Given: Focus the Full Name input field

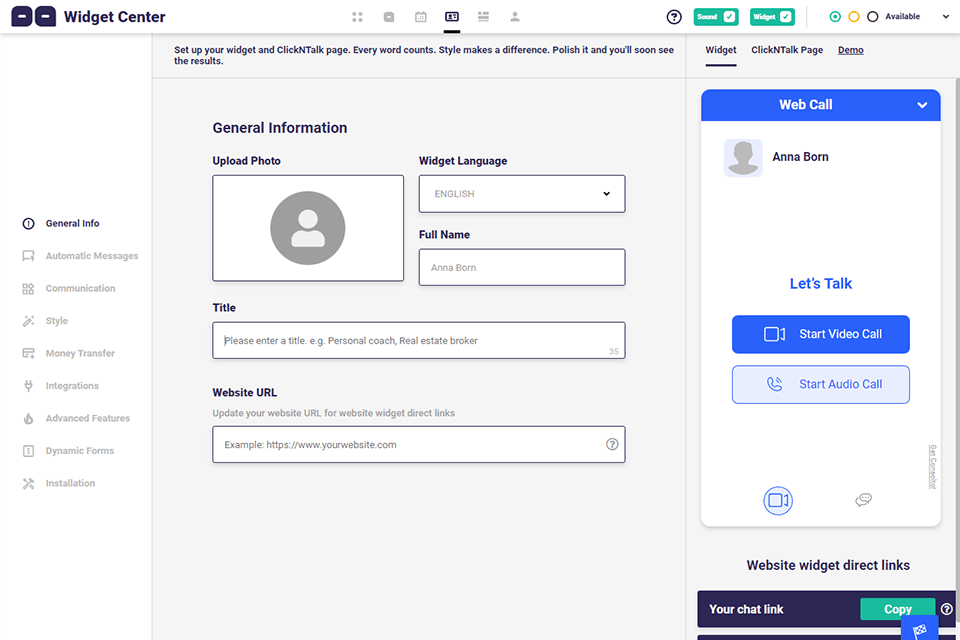Looking at the screenshot, I should [x=522, y=268].
